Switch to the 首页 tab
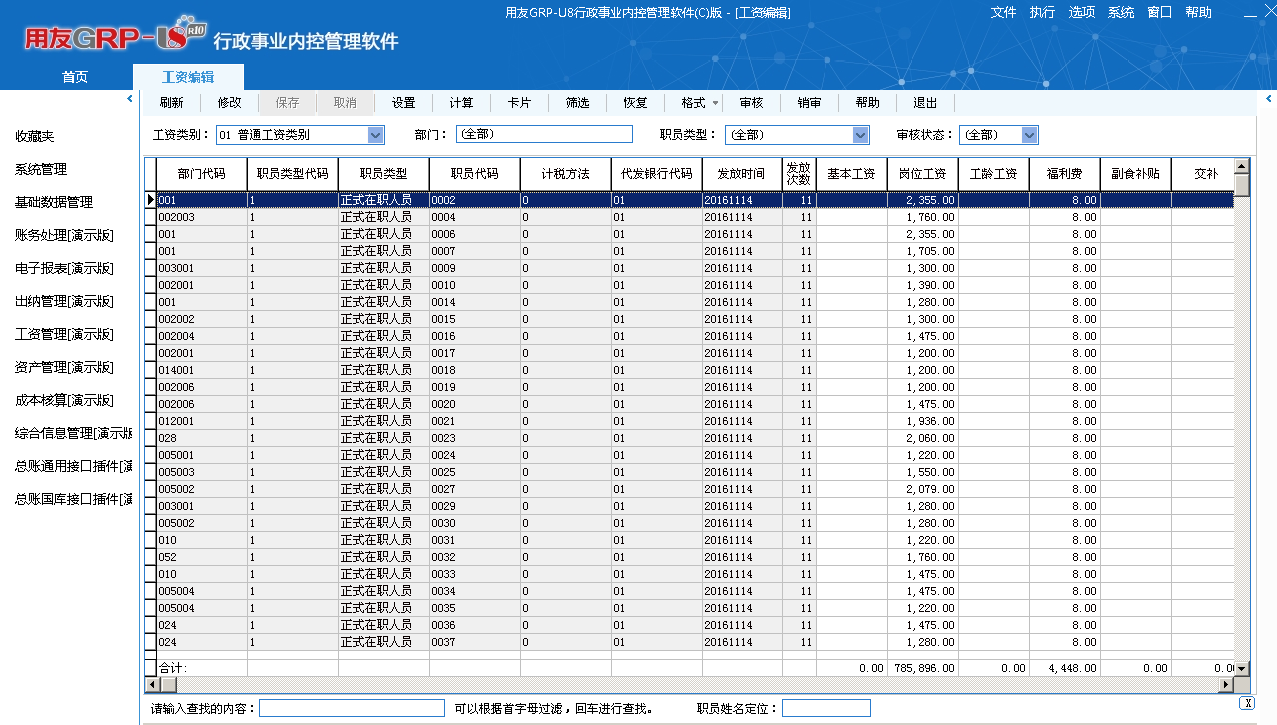Image resolution: width=1277 pixels, height=725 pixels. [x=75, y=77]
